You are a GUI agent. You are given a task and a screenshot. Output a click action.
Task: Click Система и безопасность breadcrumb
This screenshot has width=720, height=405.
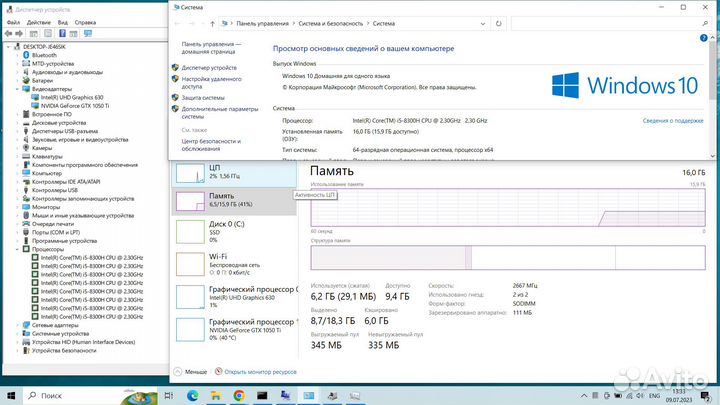331,24
